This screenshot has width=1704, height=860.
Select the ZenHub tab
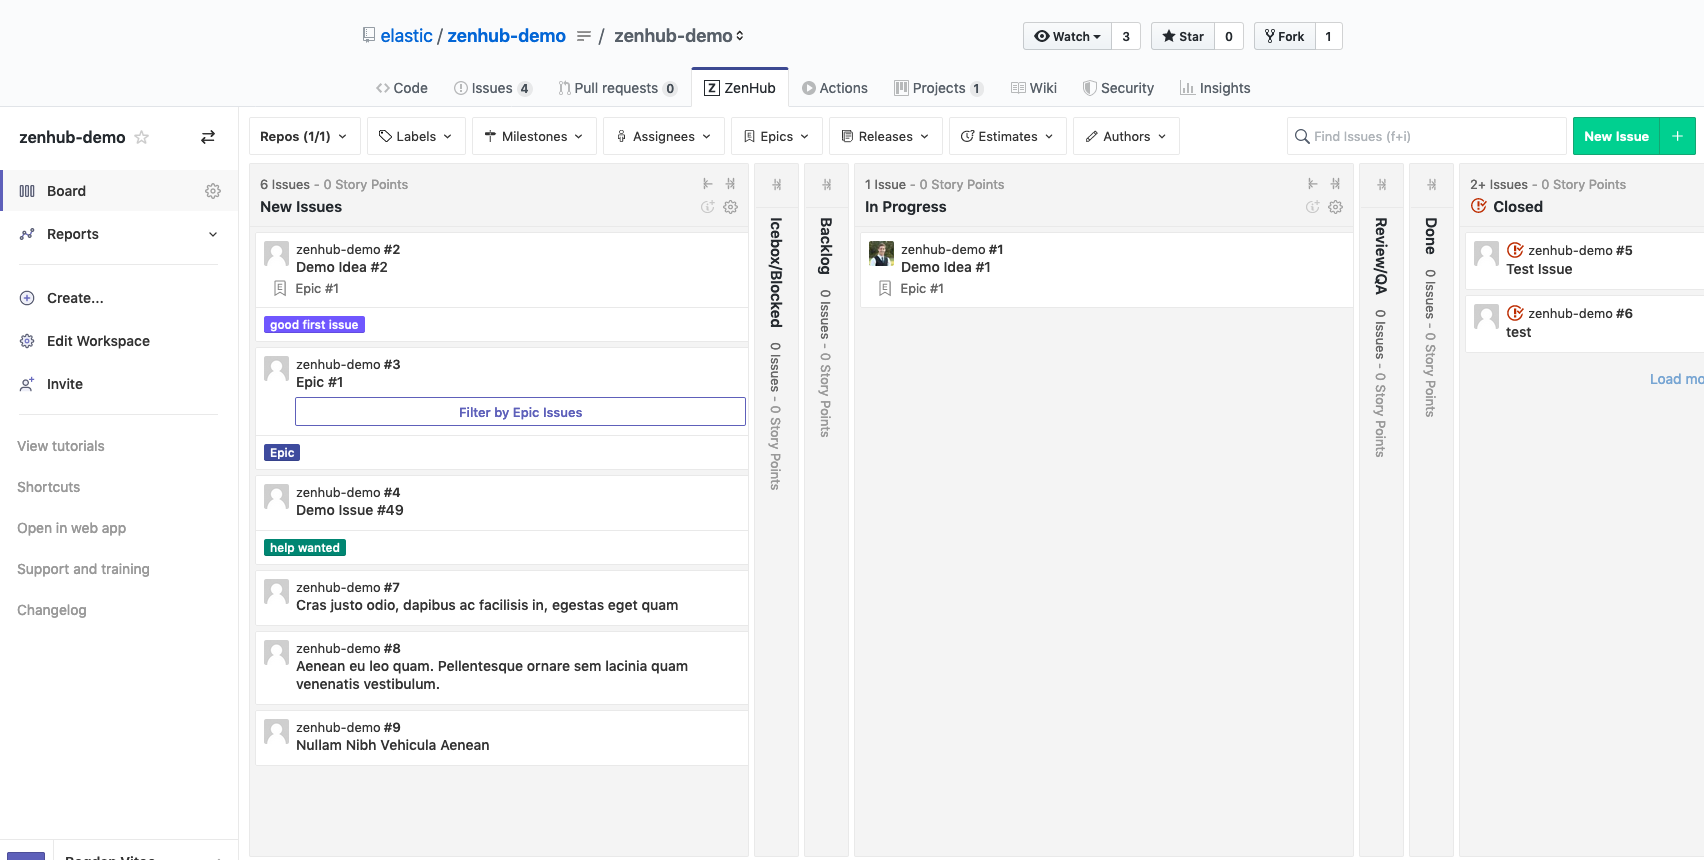tap(740, 88)
